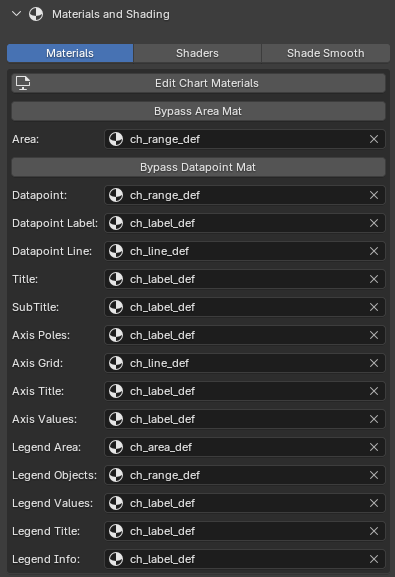Click material icon in Axis Title field

coord(116,391)
